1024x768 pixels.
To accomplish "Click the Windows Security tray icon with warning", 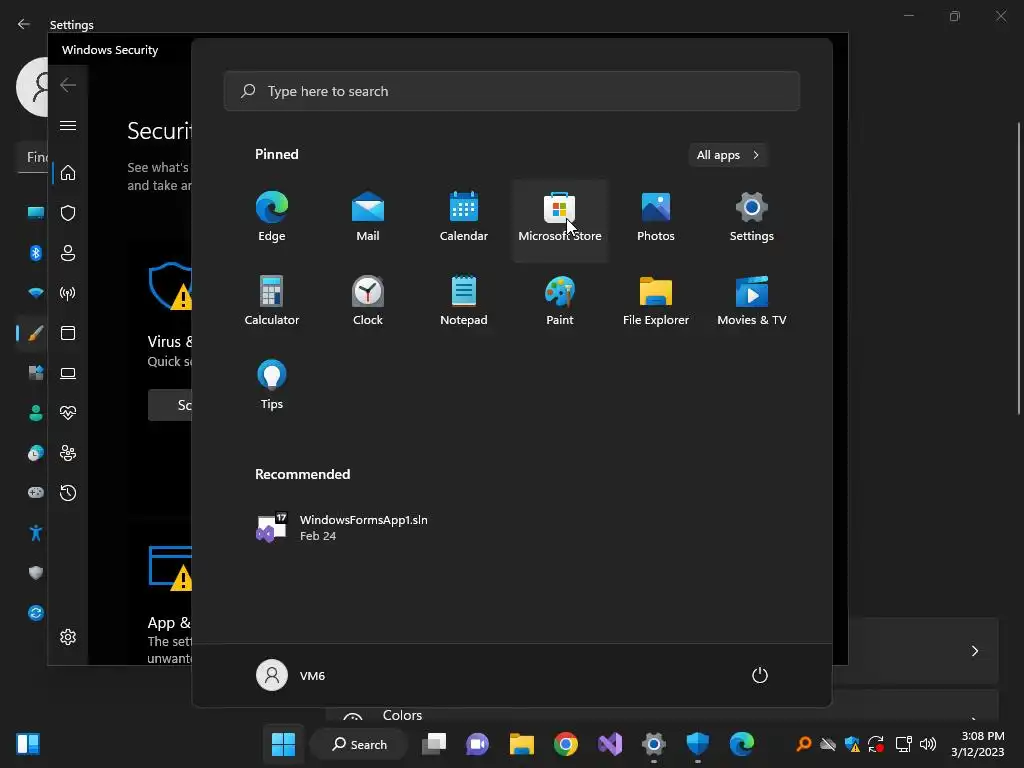I will pyautogui.click(x=852, y=744).
